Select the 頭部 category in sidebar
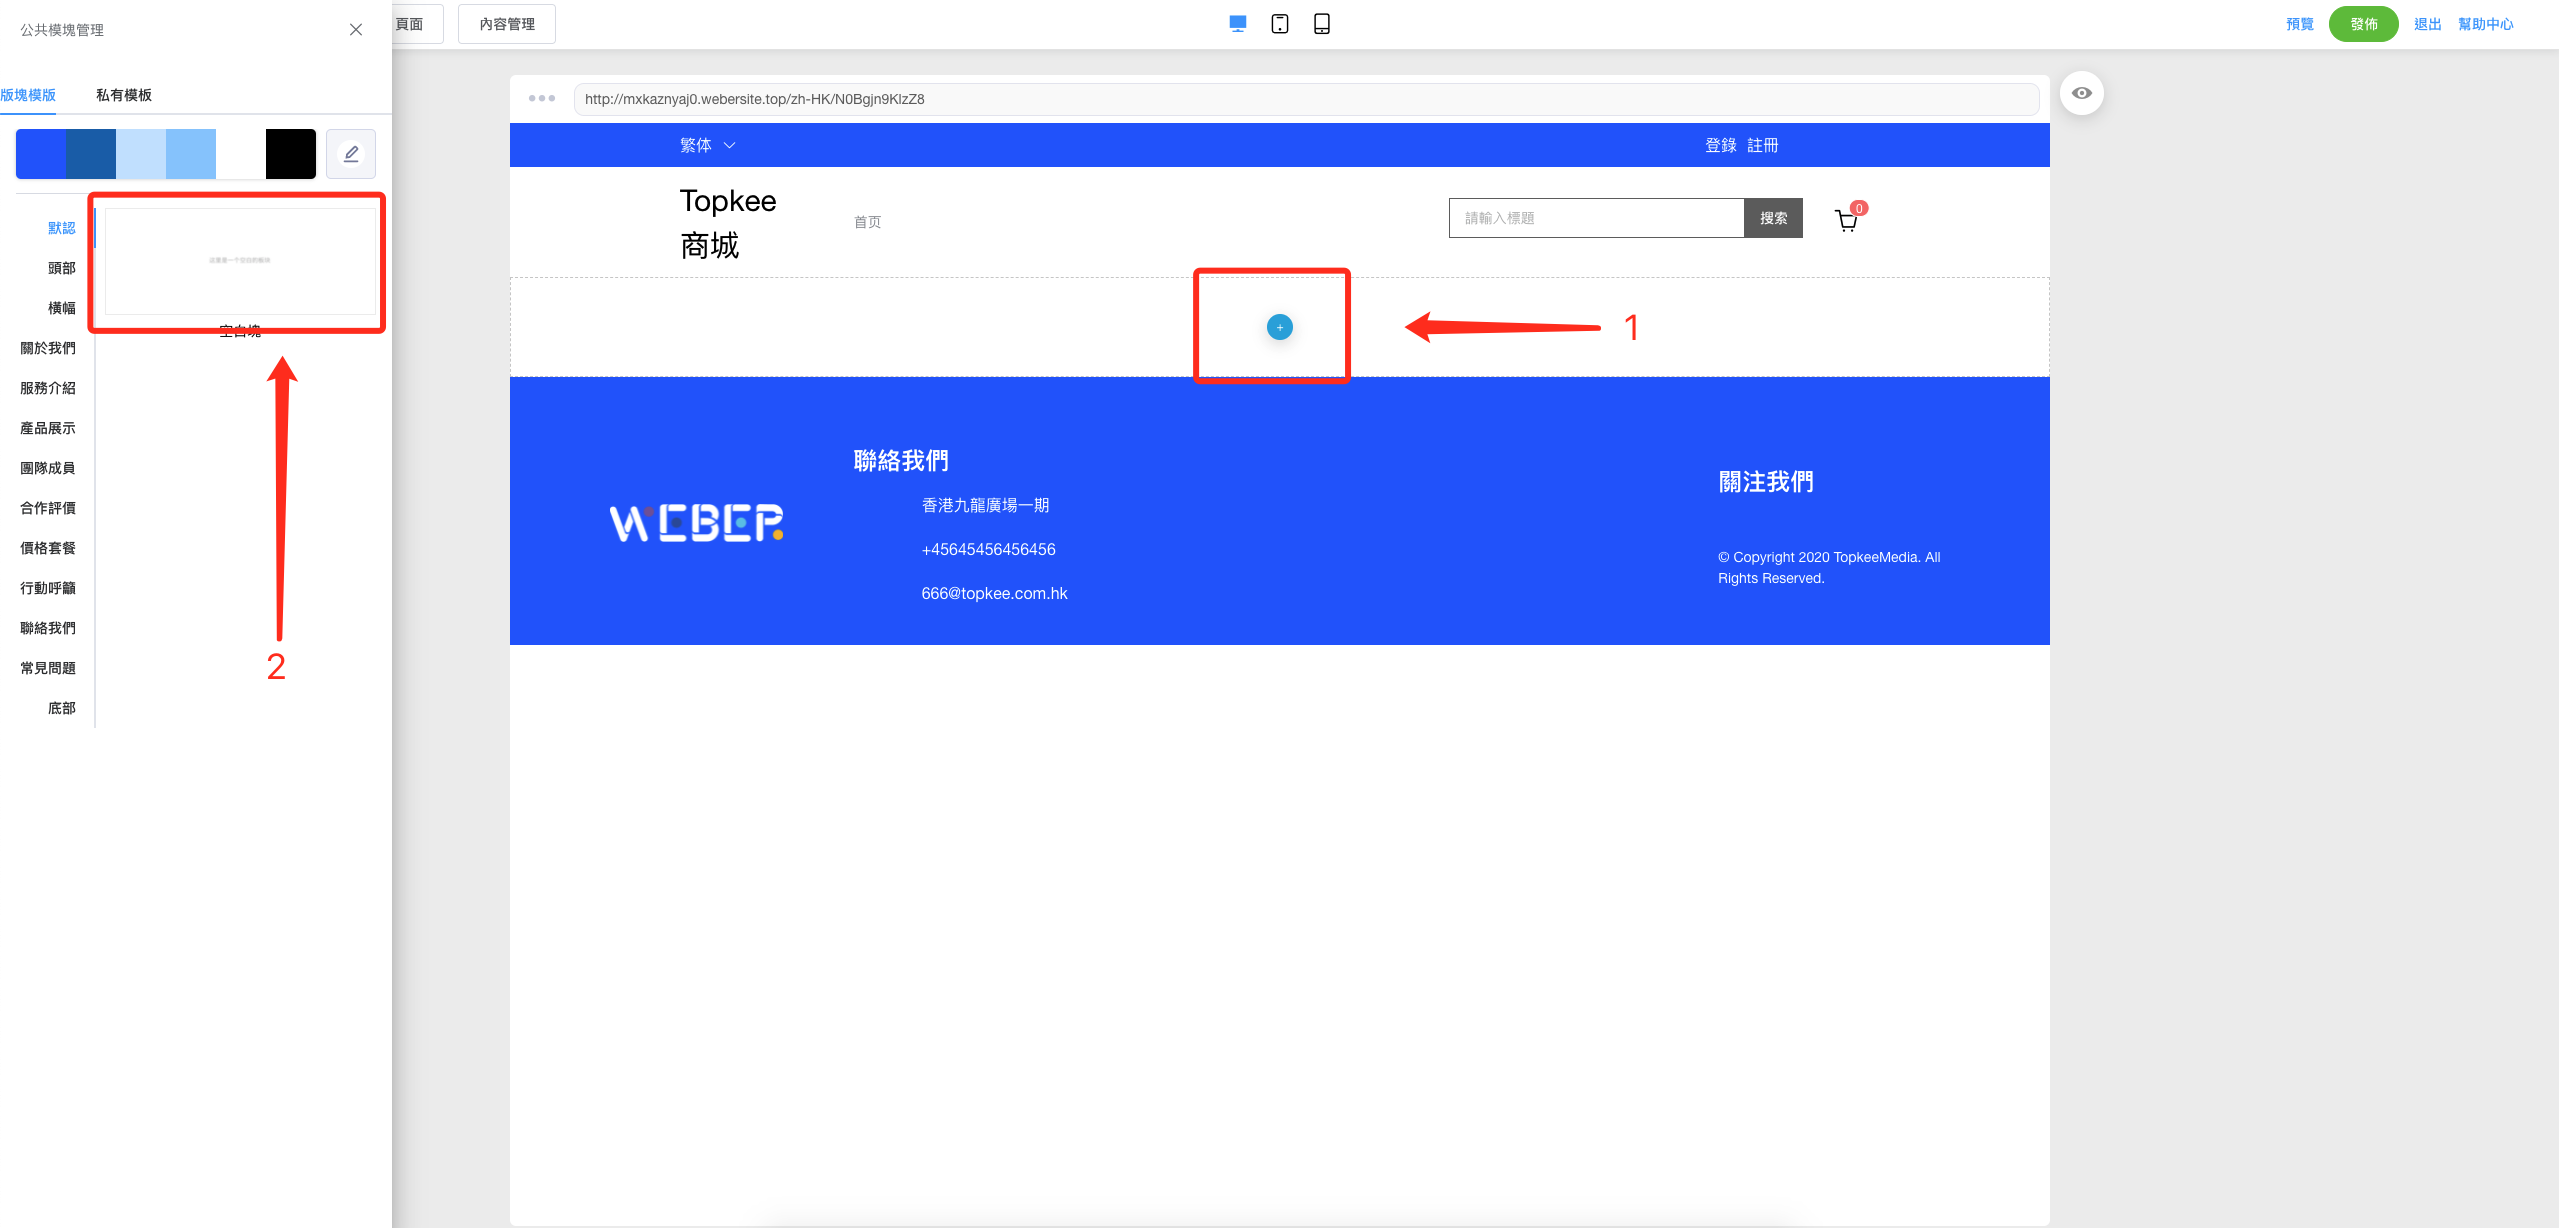2559x1228 pixels. (x=61, y=268)
